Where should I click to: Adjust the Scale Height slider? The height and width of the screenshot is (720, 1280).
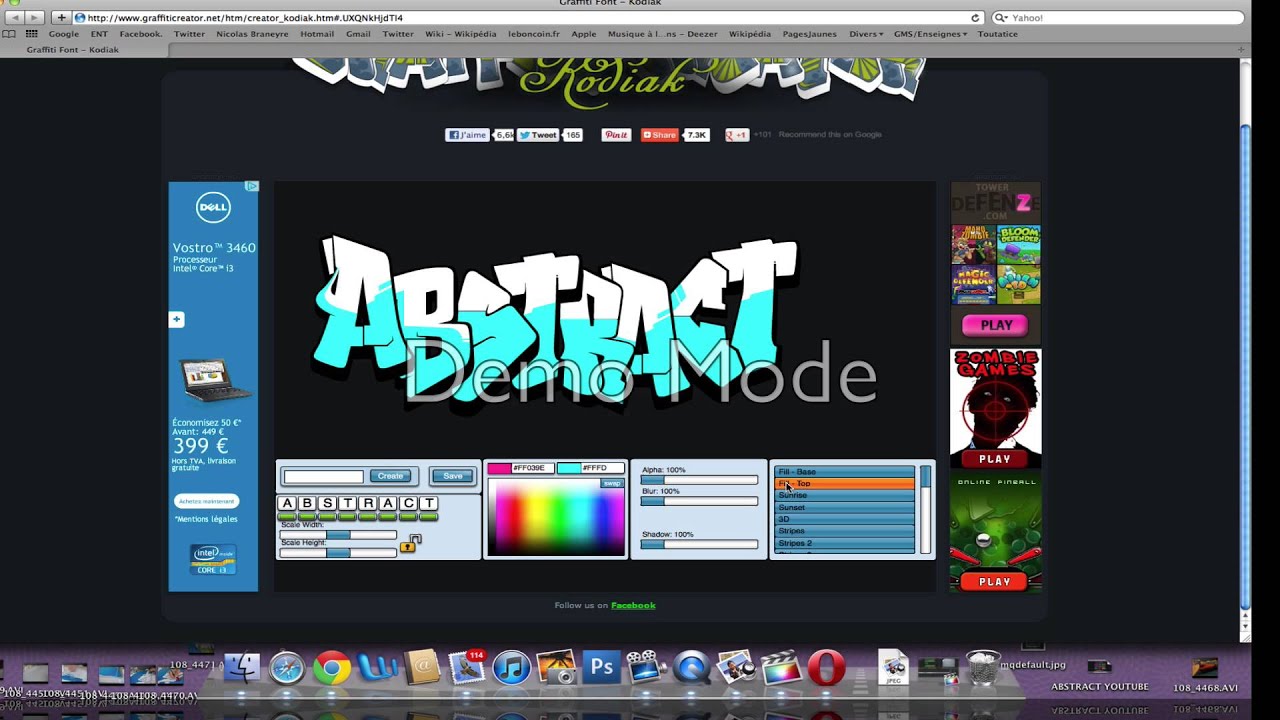[338, 553]
